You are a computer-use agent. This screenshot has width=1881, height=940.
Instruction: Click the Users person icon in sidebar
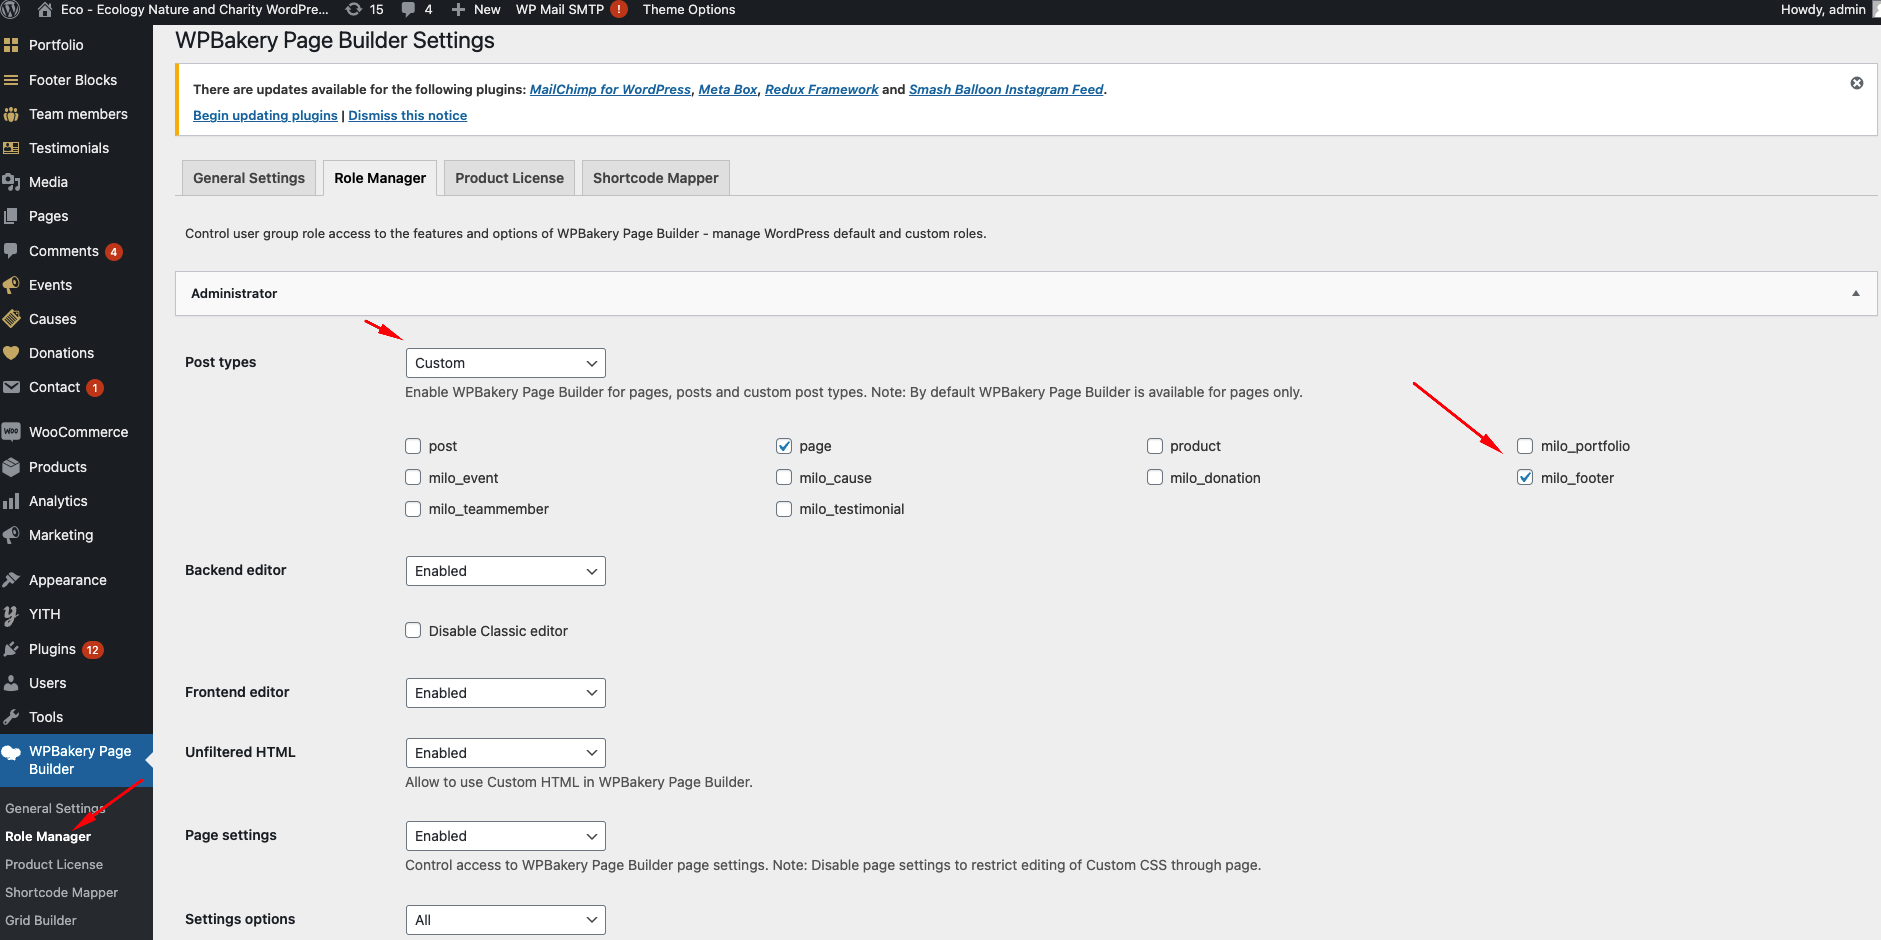coord(11,683)
